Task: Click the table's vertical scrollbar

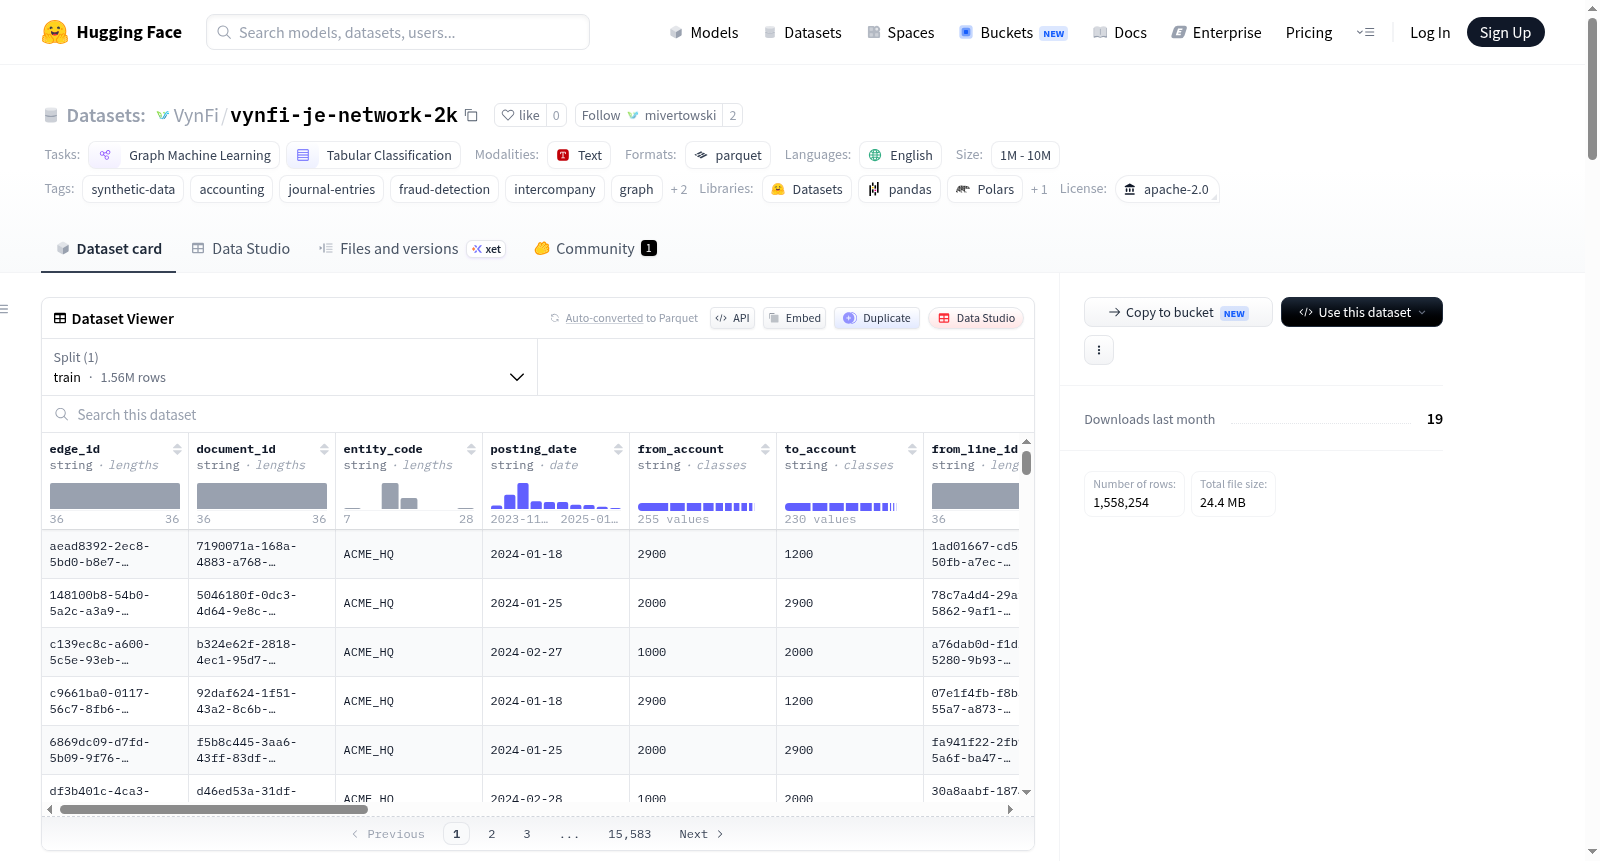Action: [x=1026, y=464]
